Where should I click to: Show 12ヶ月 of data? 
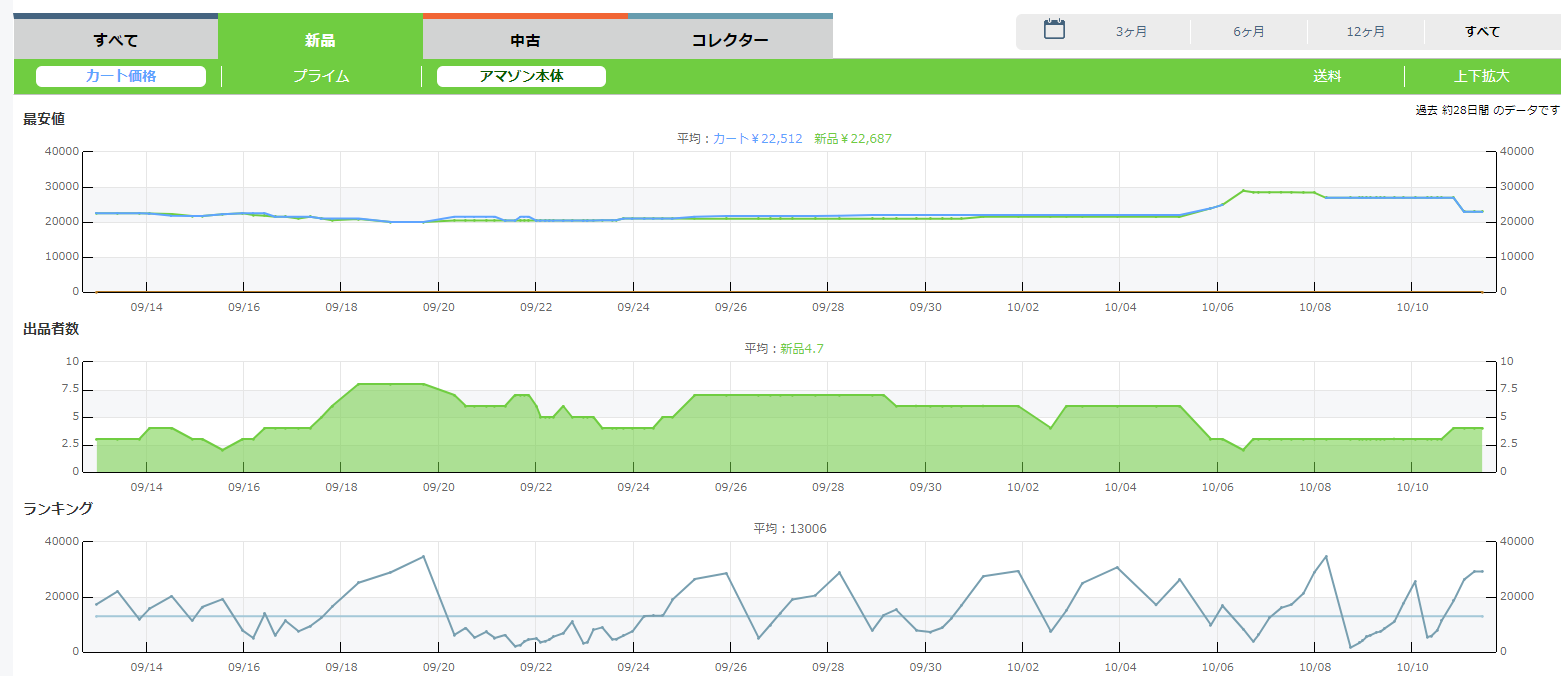point(1366,32)
